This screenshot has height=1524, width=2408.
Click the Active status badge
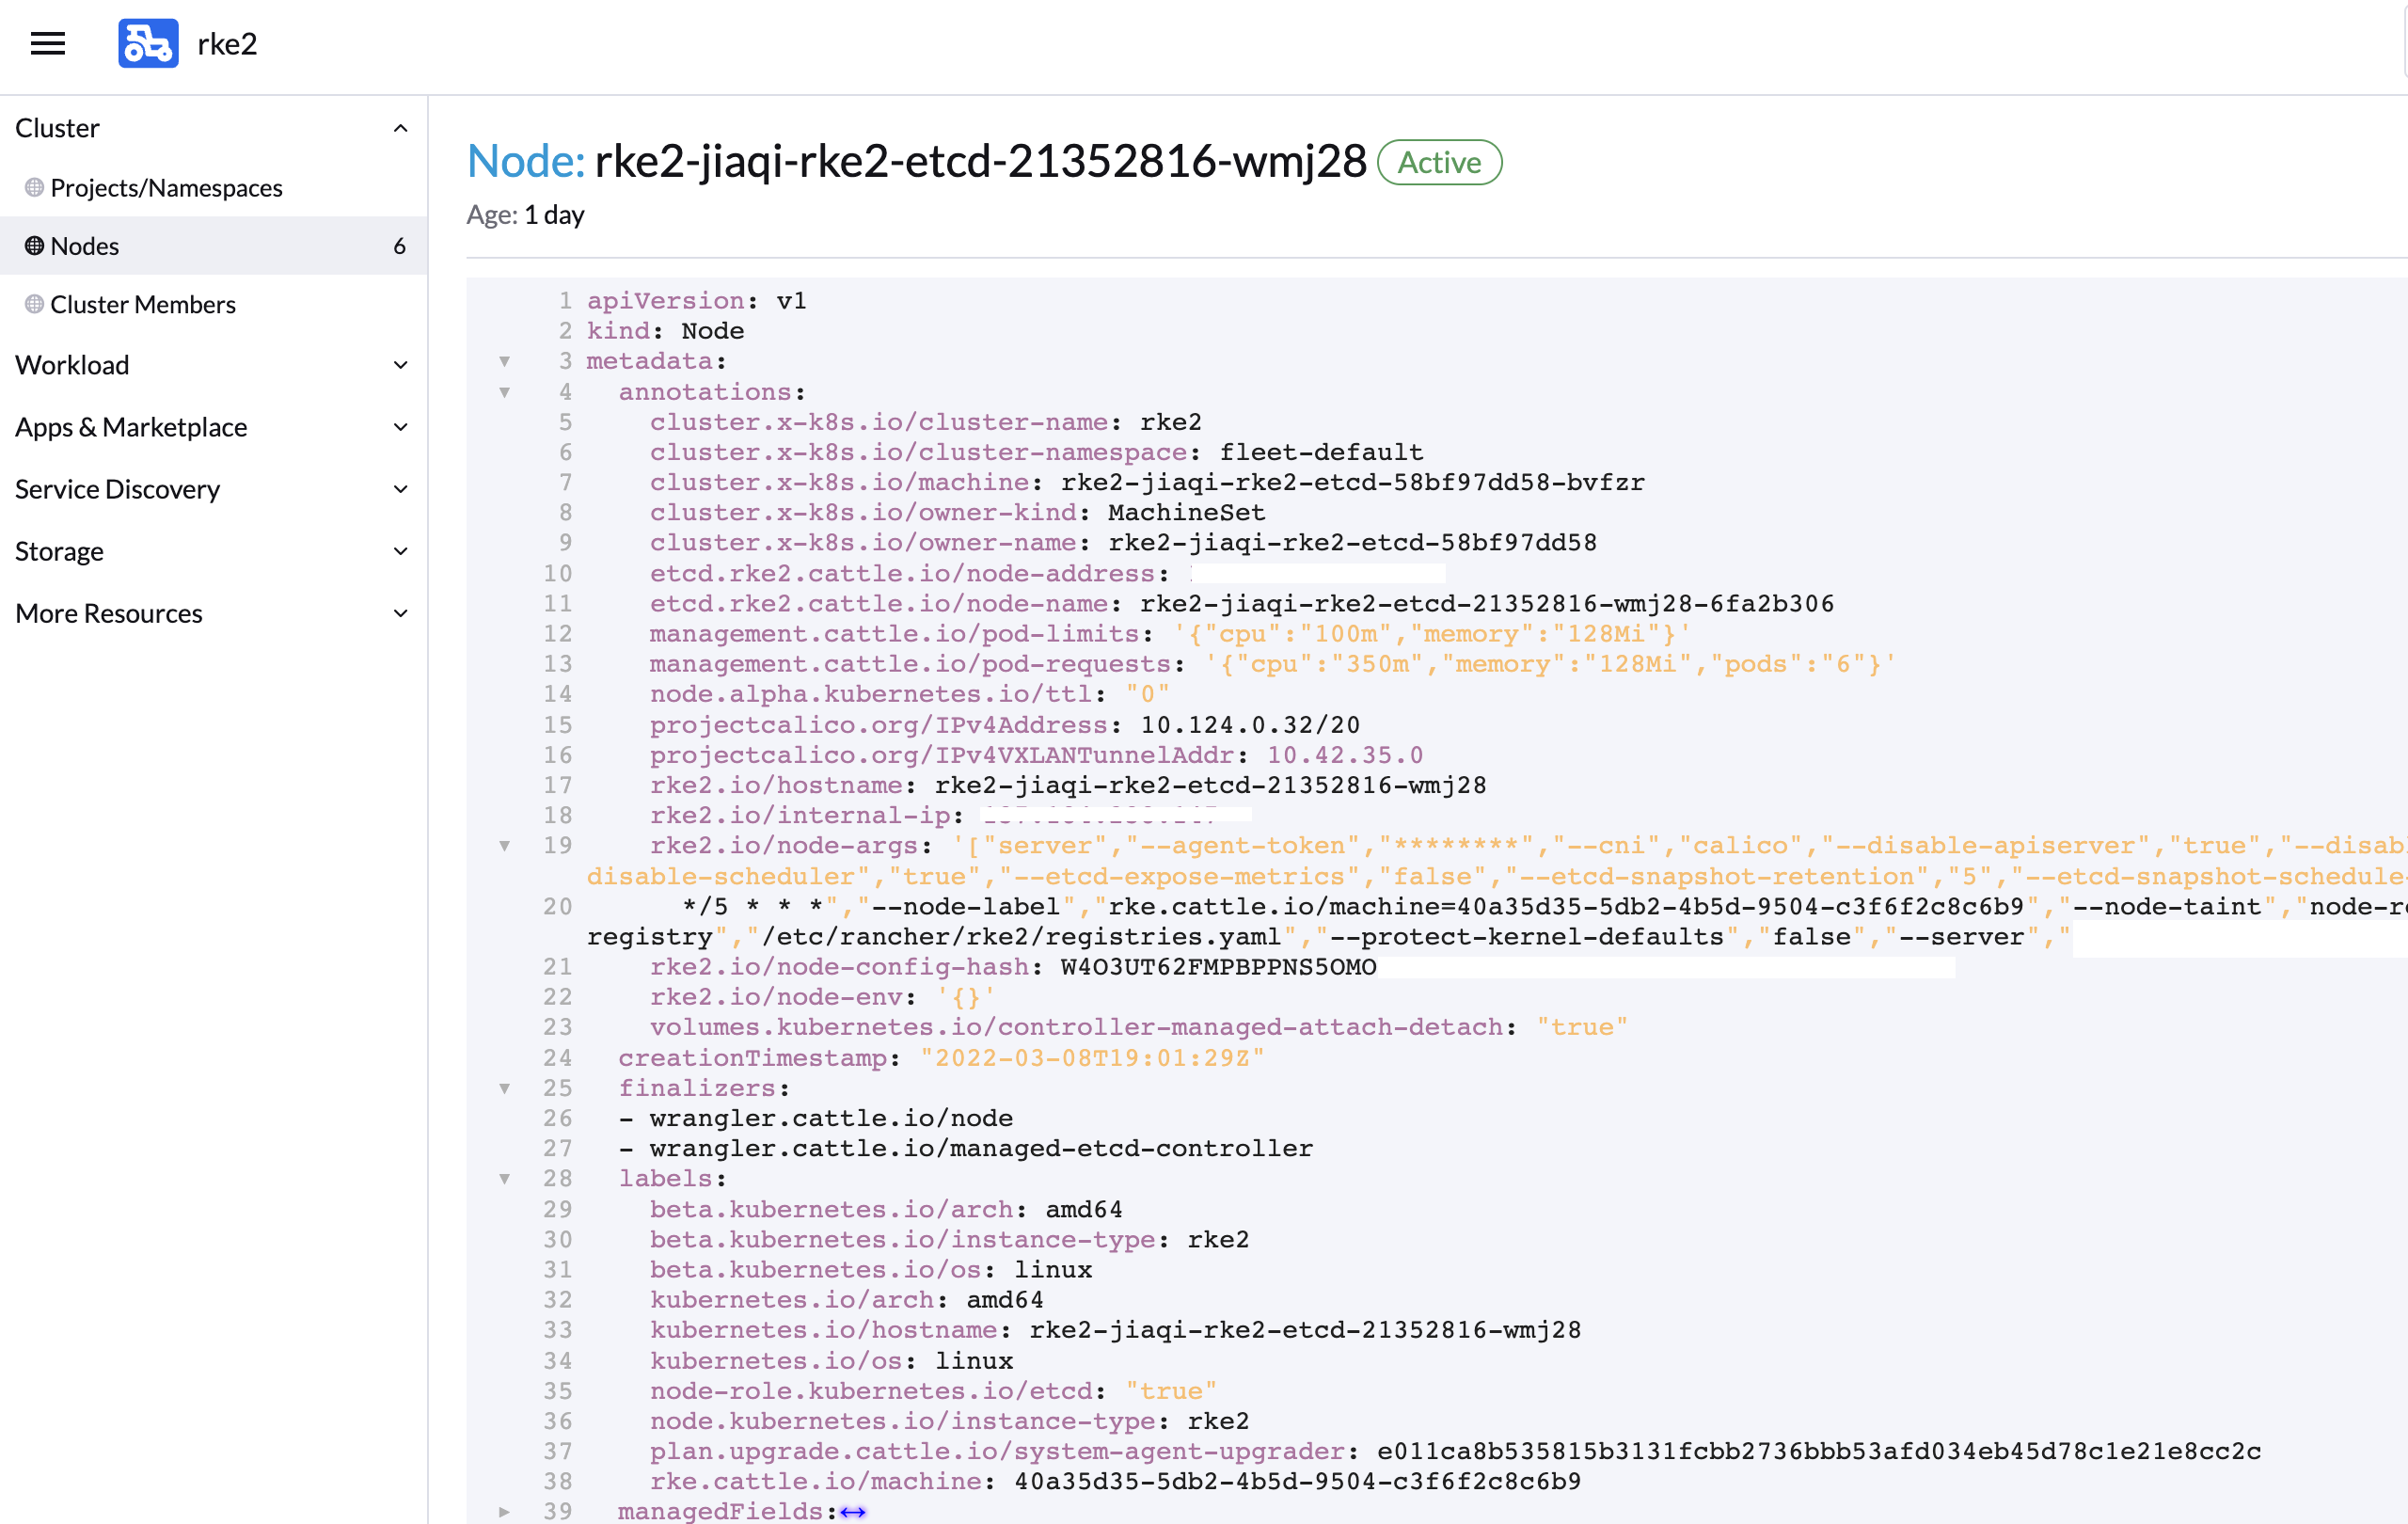pyautogui.click(x=1439, y=162)
